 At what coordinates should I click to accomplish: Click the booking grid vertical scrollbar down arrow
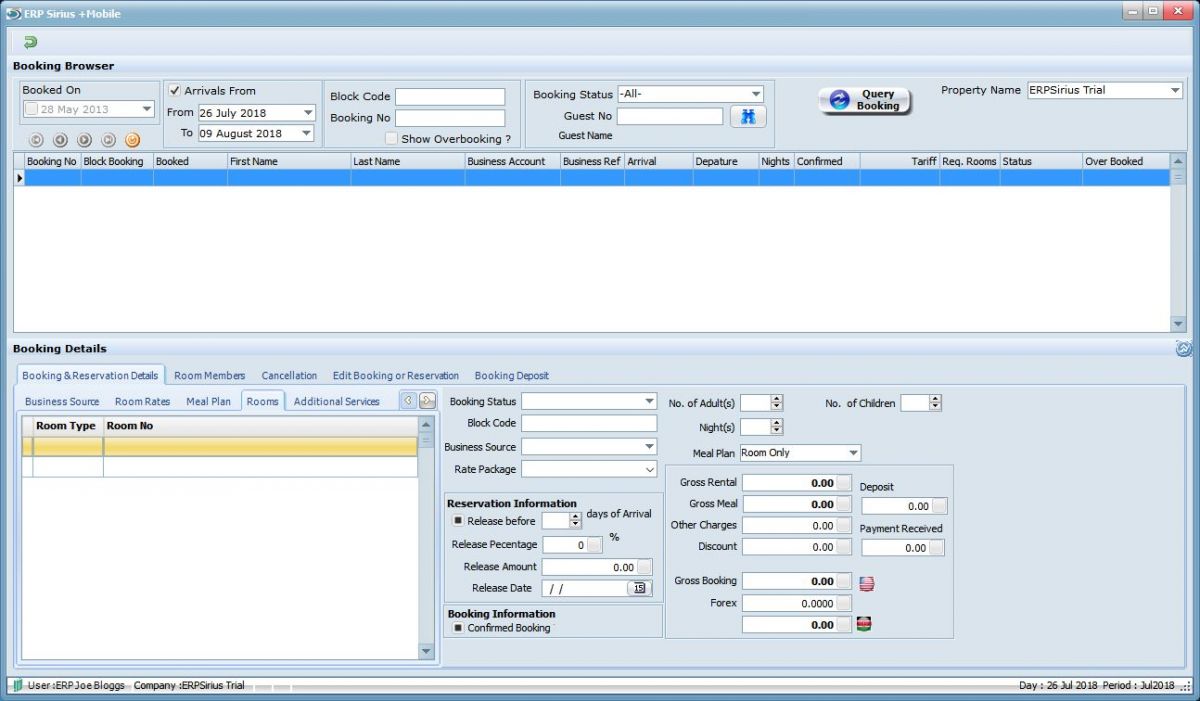1178,324
